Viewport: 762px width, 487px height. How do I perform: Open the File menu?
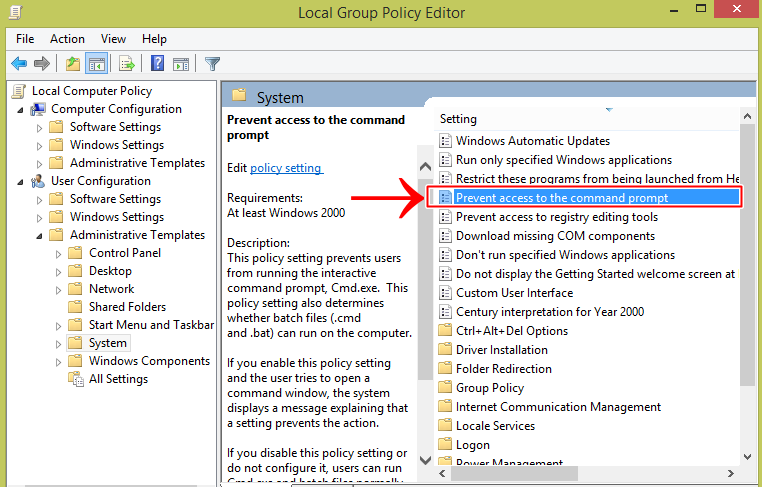(25, 39)
